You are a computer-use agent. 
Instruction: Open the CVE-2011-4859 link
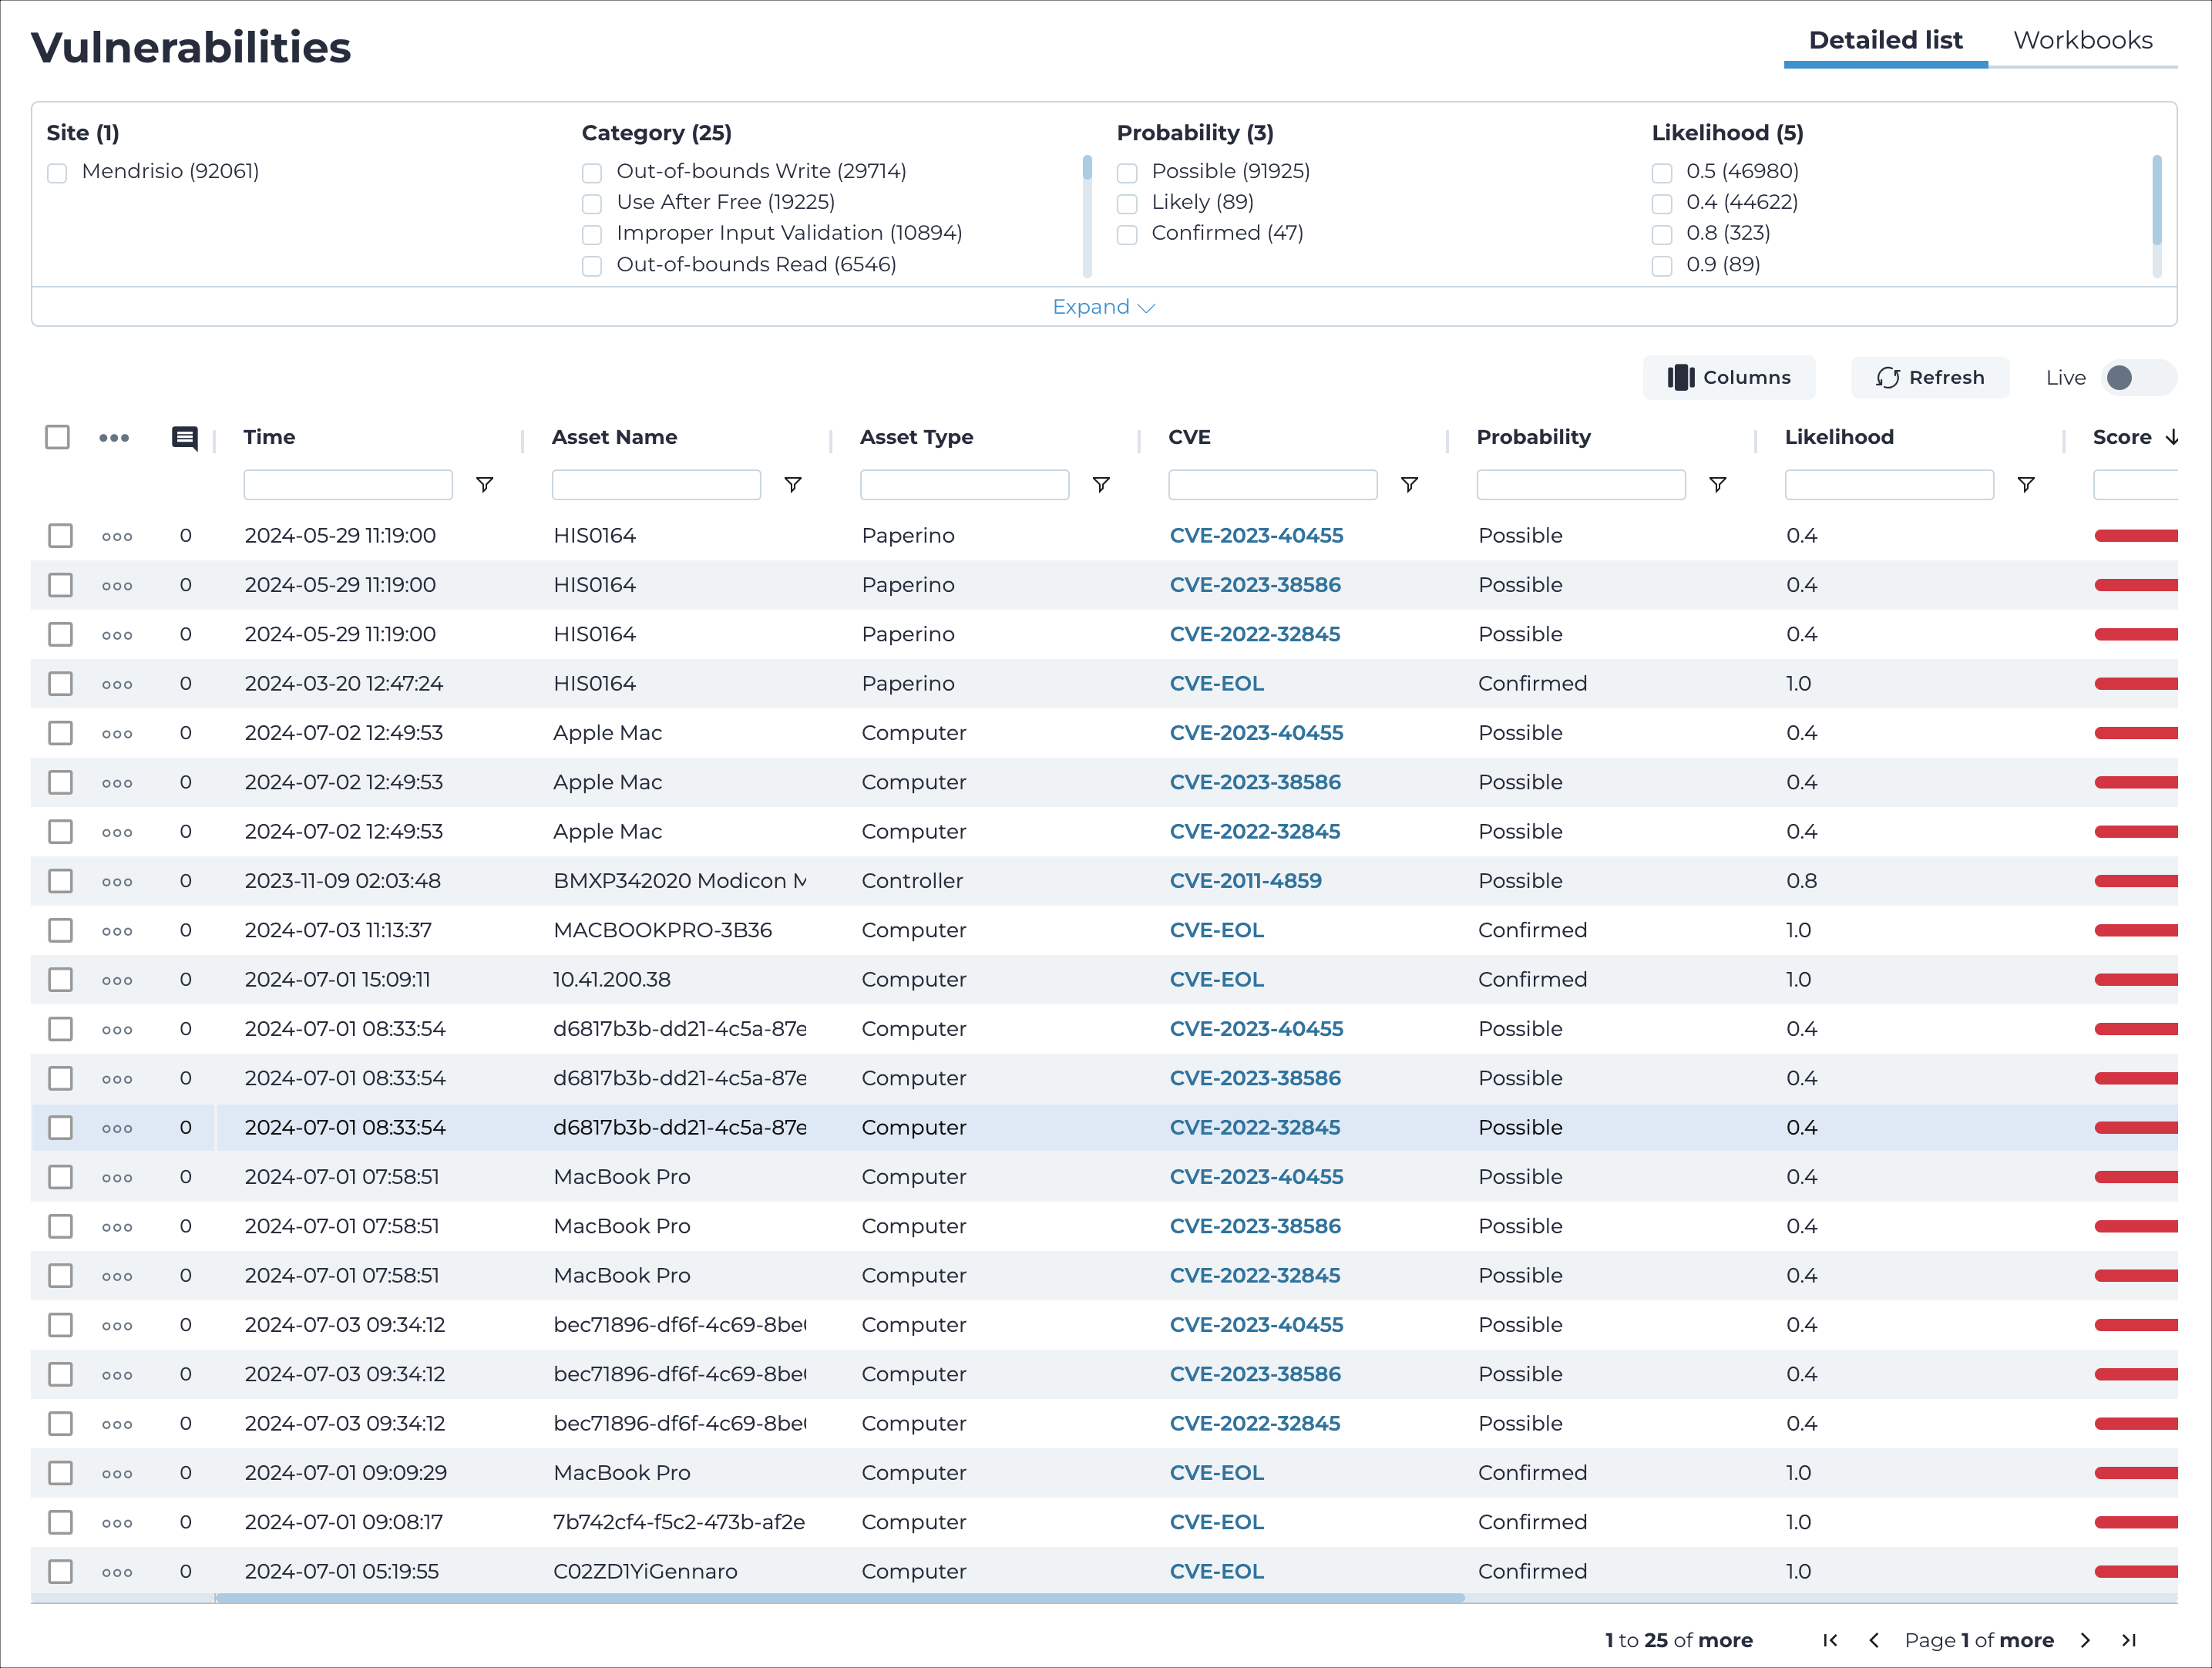pos(1245,881)
